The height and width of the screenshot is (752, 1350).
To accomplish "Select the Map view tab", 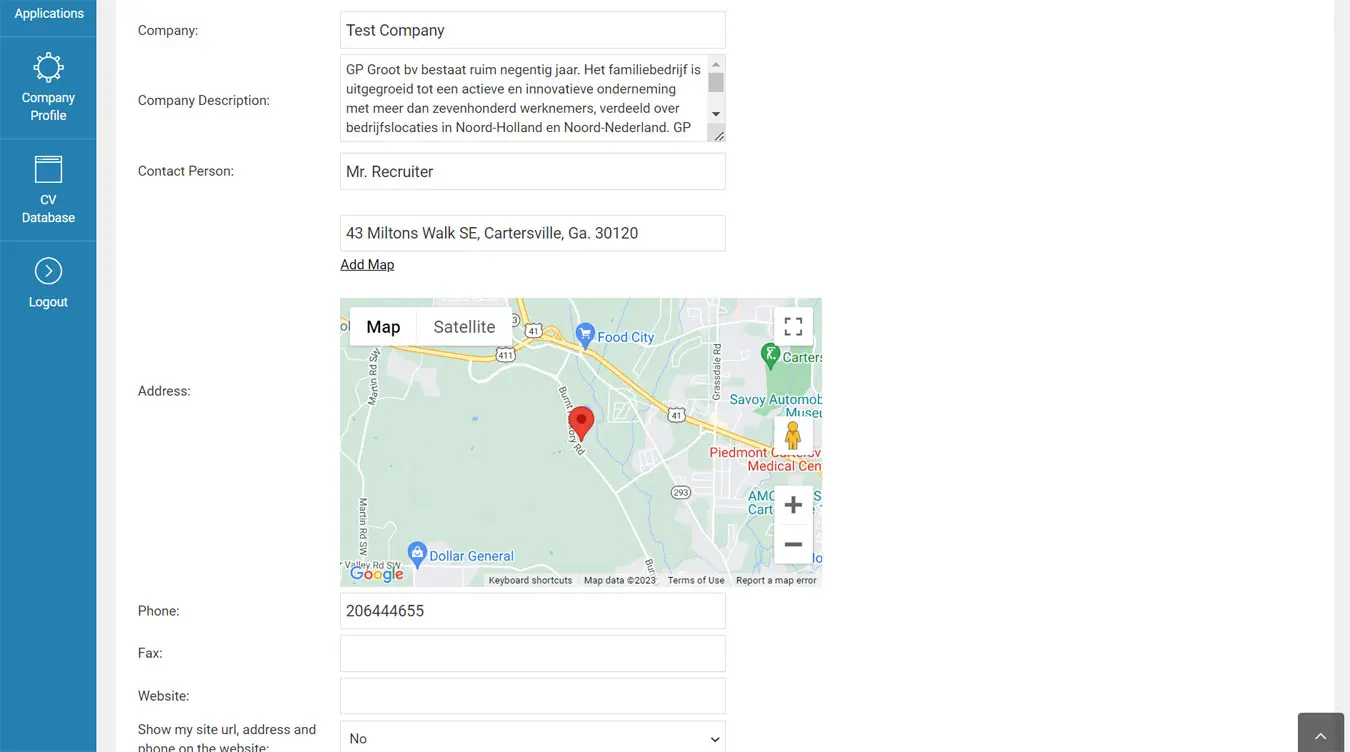I will click(383, 327).
